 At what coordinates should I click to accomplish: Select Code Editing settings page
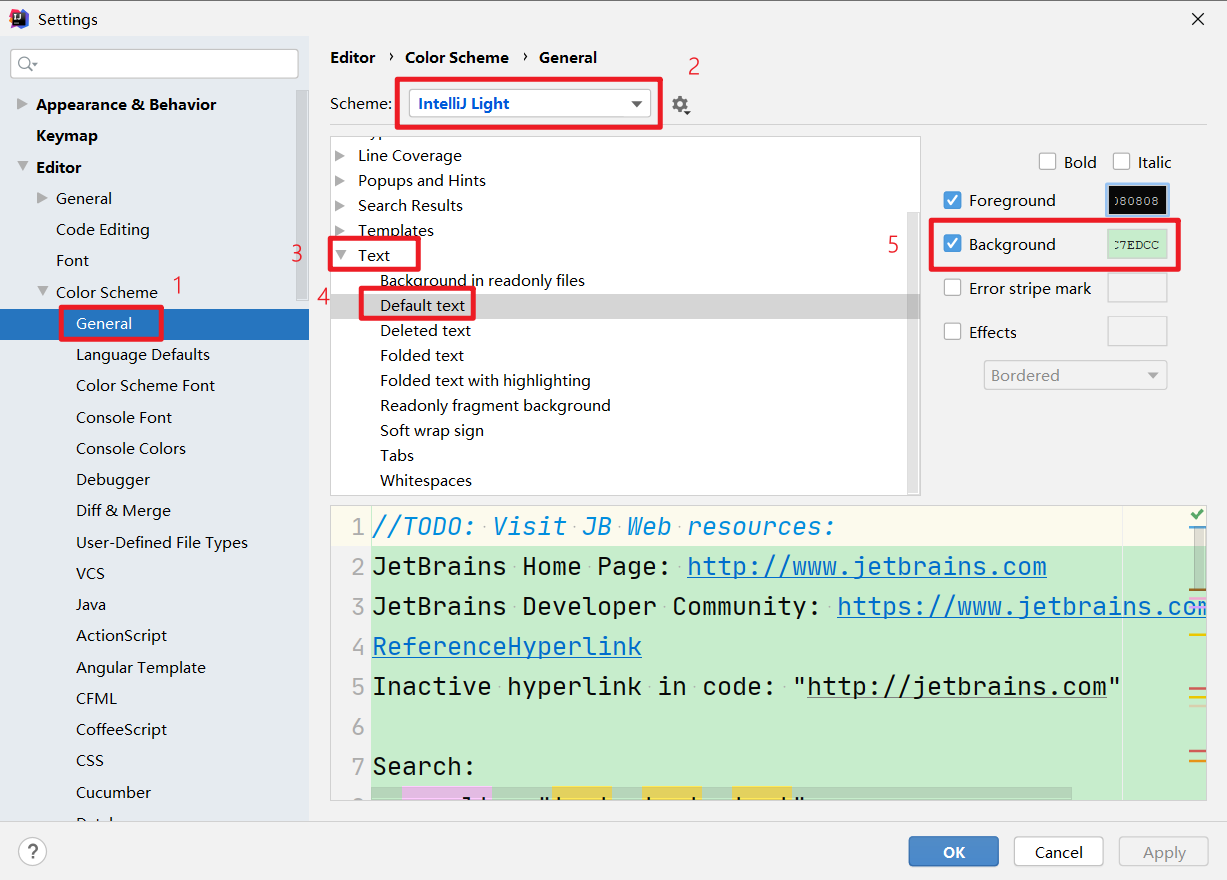point(103,230)
